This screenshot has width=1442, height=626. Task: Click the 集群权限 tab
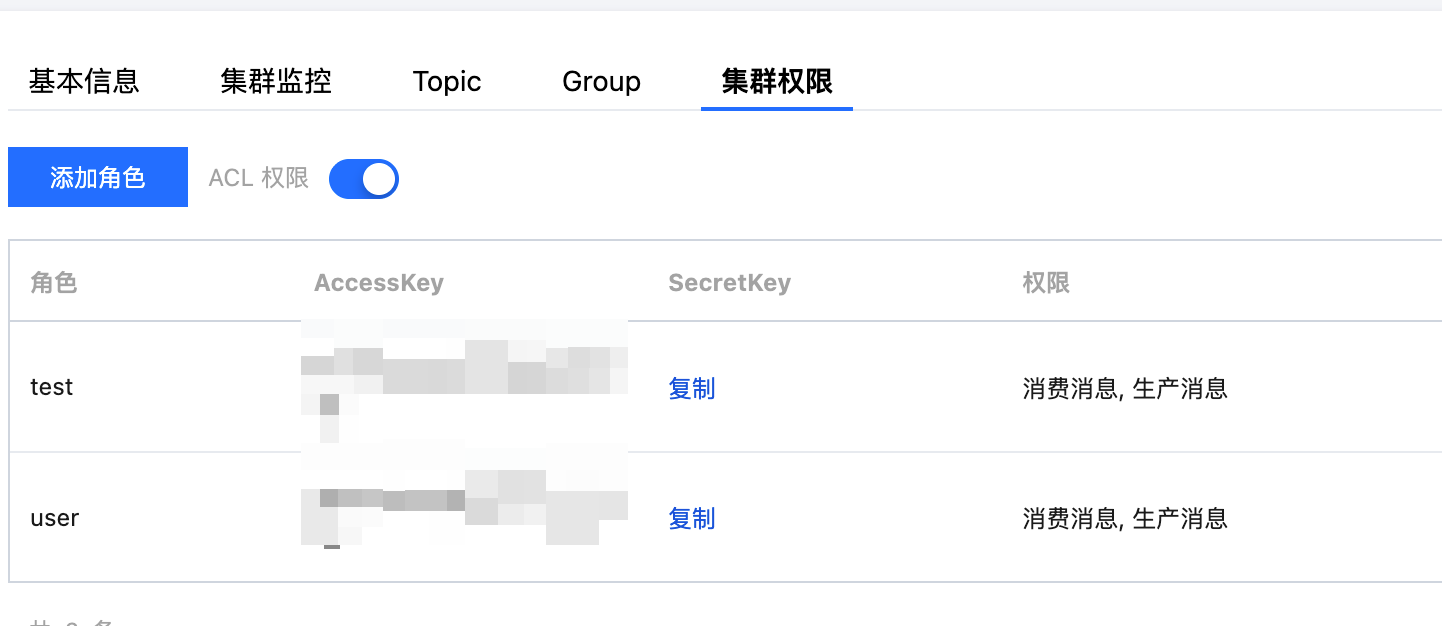pos(777,81)
